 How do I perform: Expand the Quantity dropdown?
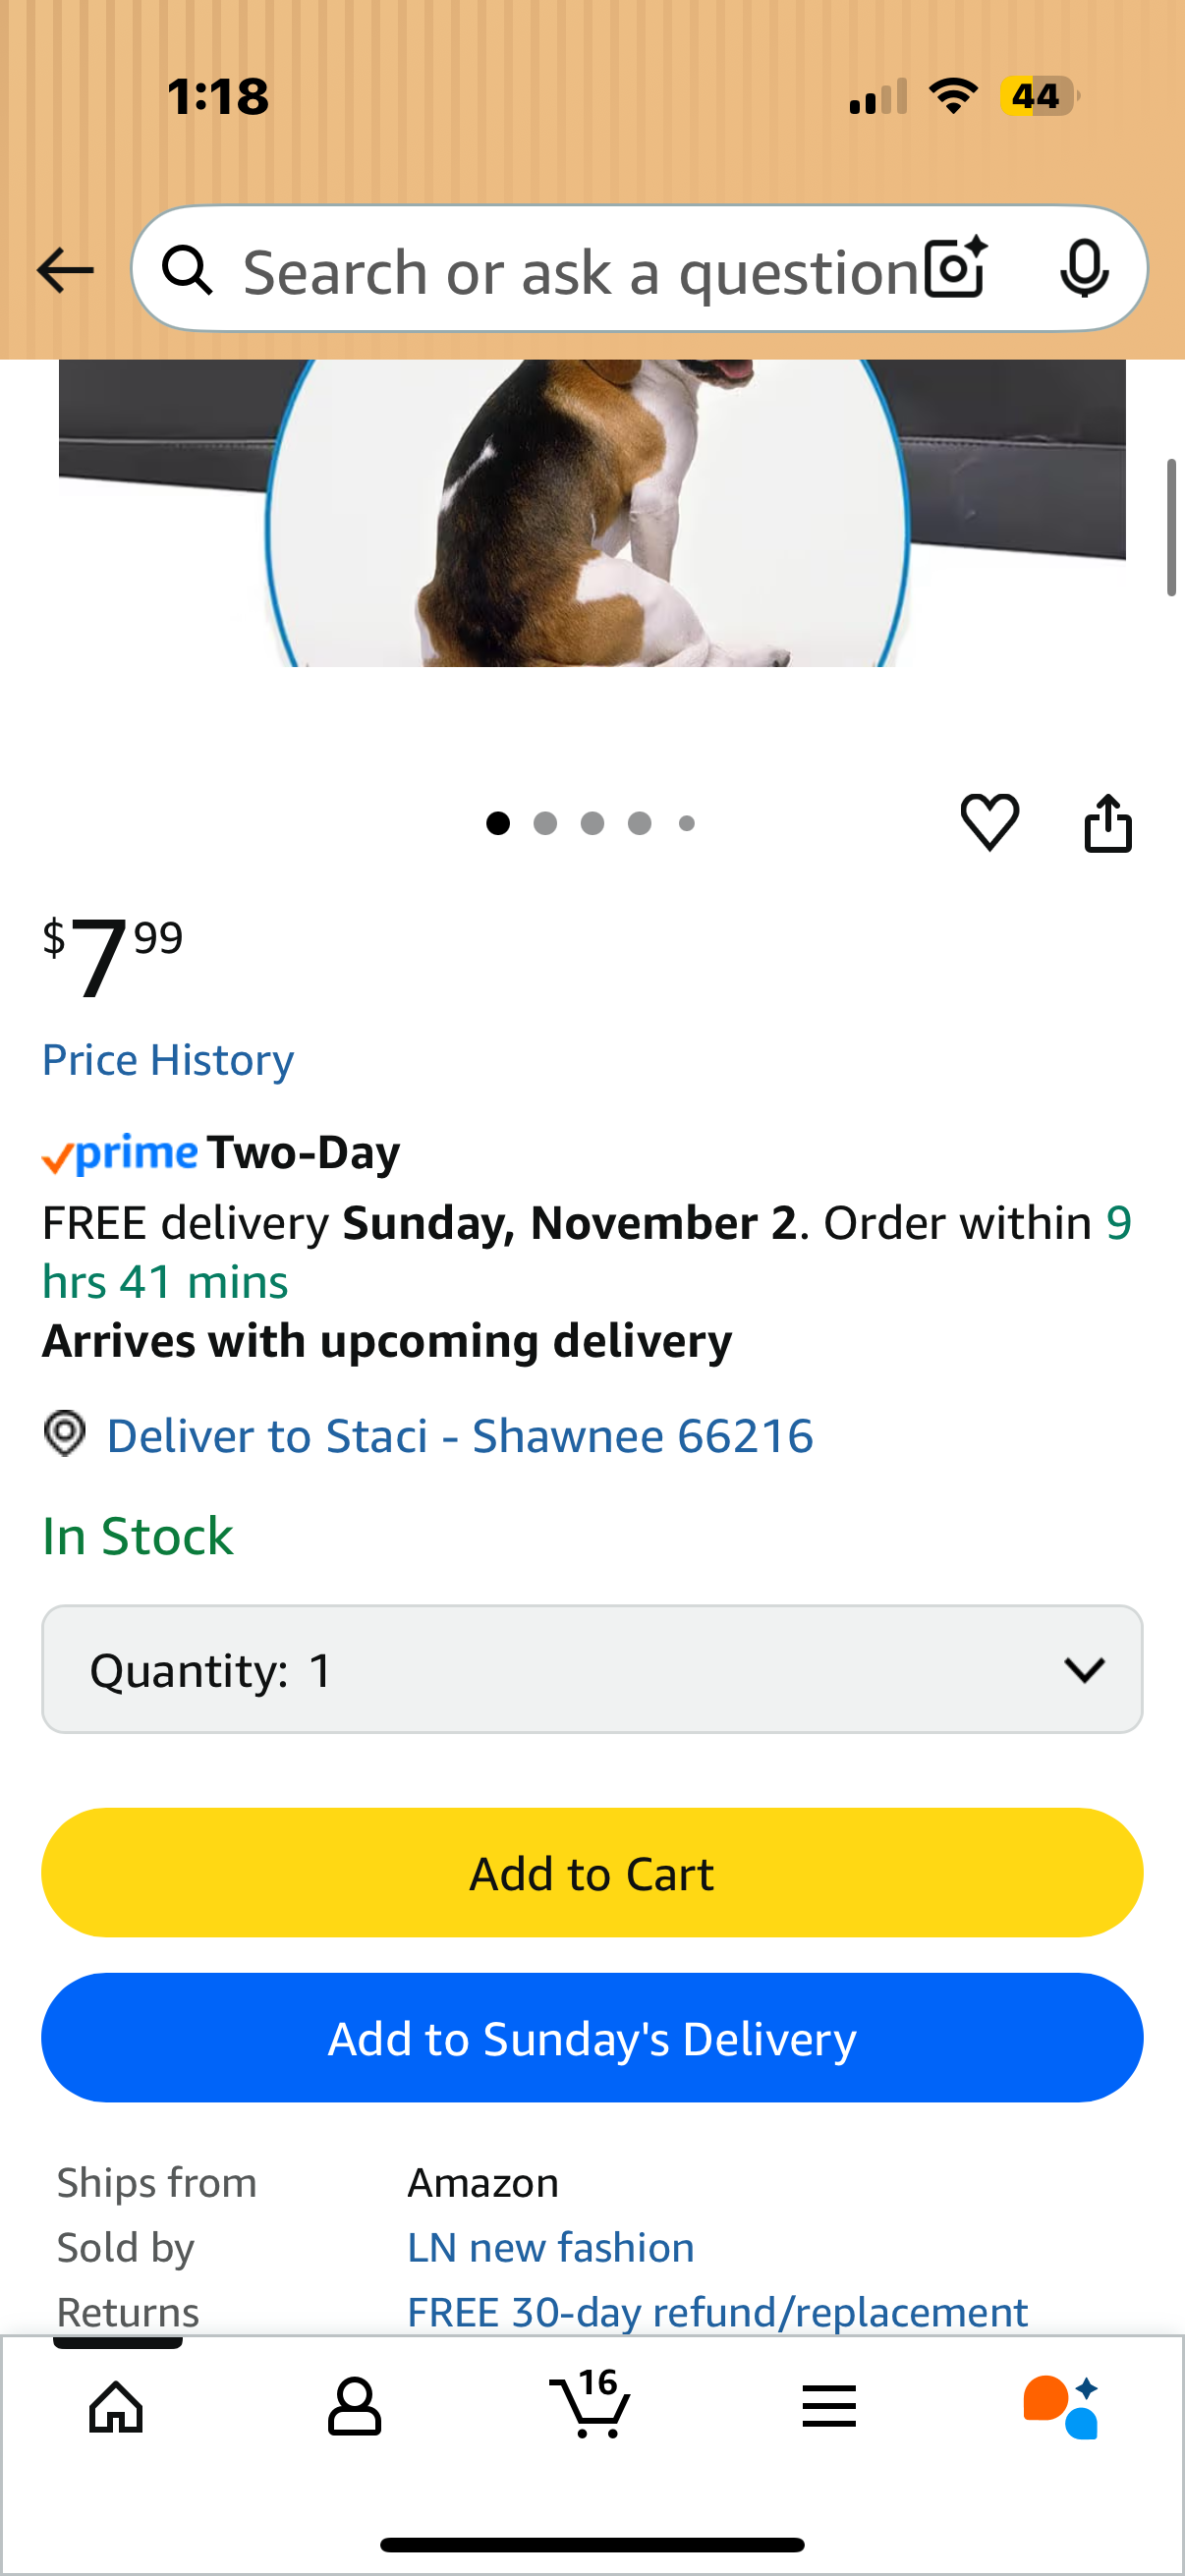click(592, 1669)
